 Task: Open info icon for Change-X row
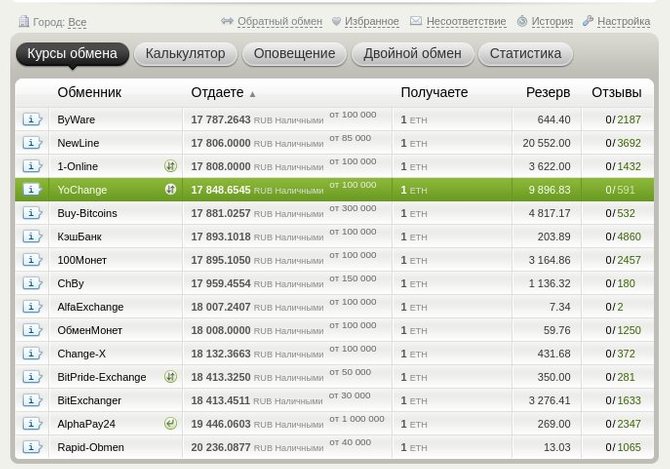(x=32, y=353)
